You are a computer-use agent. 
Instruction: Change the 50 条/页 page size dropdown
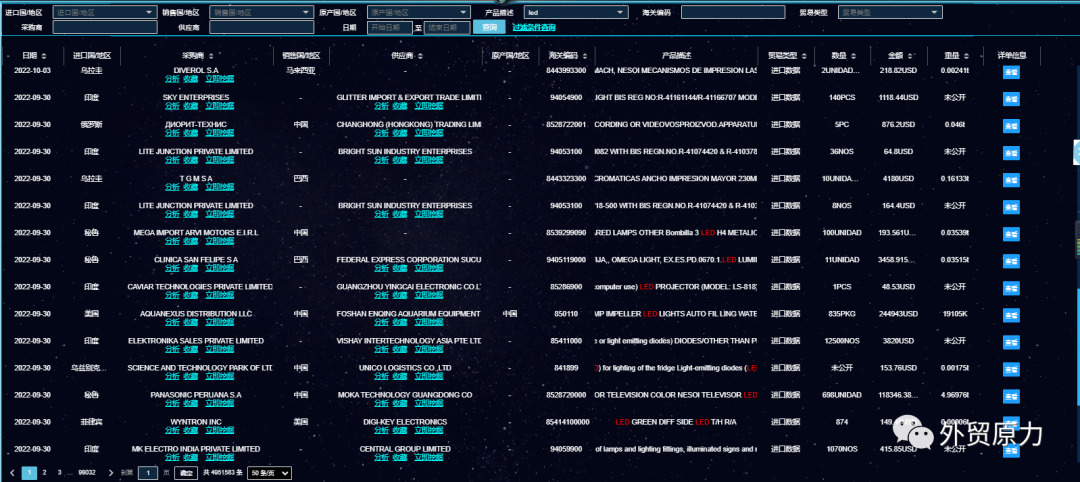pos(269,473)
